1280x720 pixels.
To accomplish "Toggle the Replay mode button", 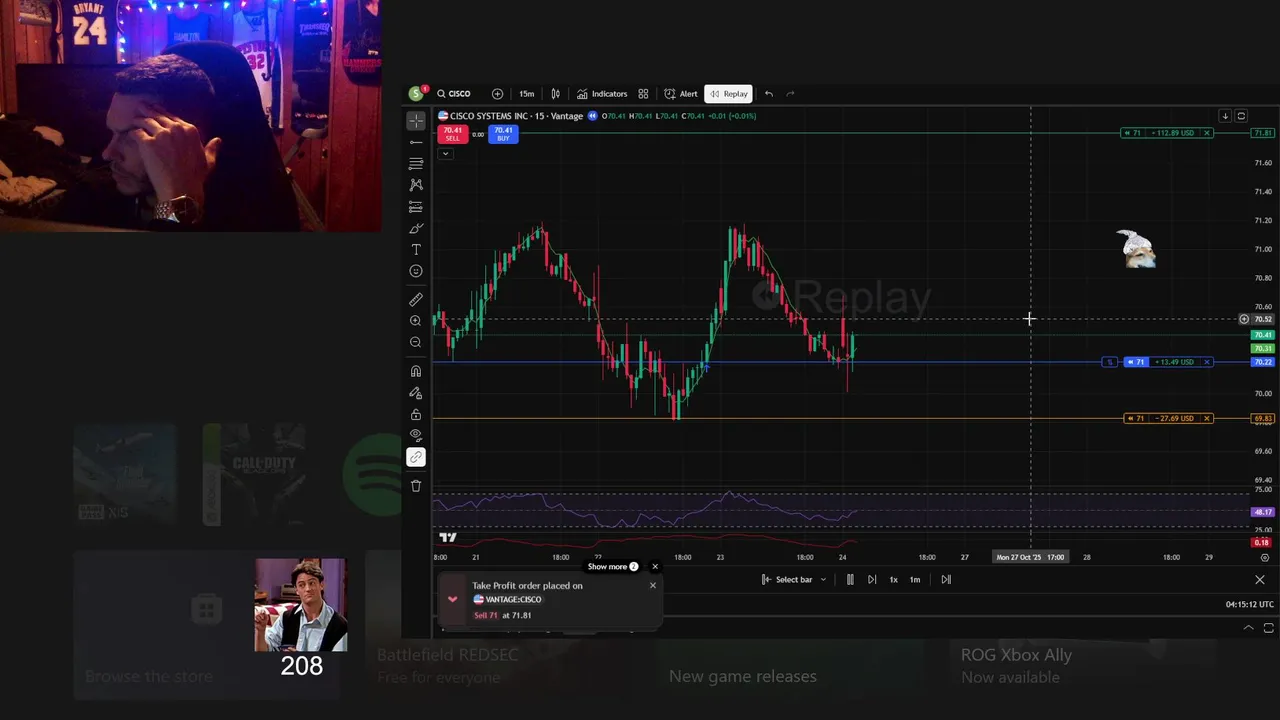I will pos(729,94).
